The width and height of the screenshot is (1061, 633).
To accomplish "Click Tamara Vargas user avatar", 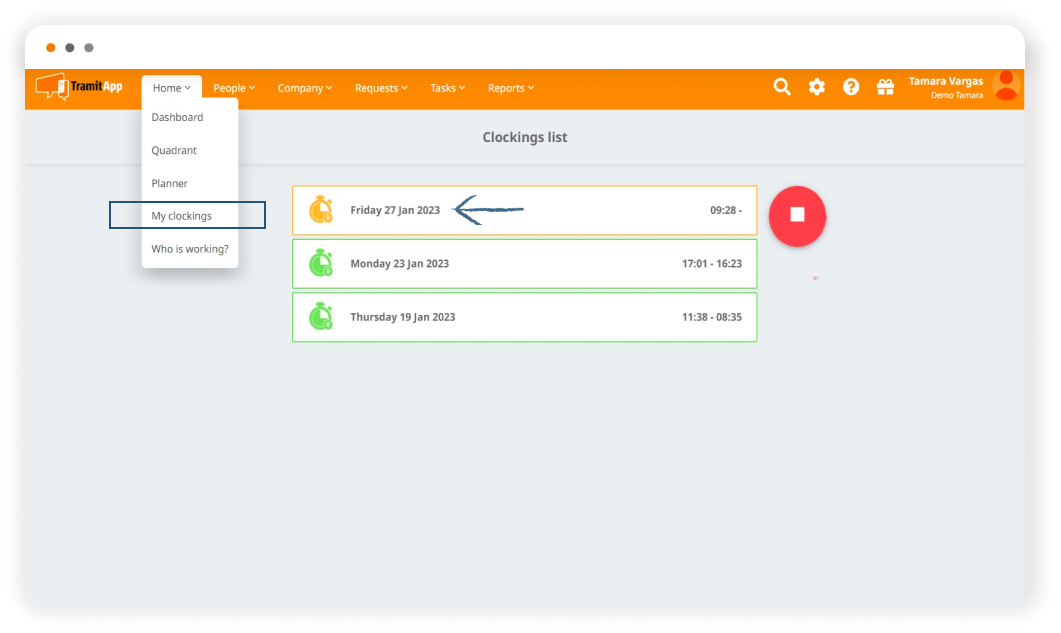I will (x=1006, y=86).
